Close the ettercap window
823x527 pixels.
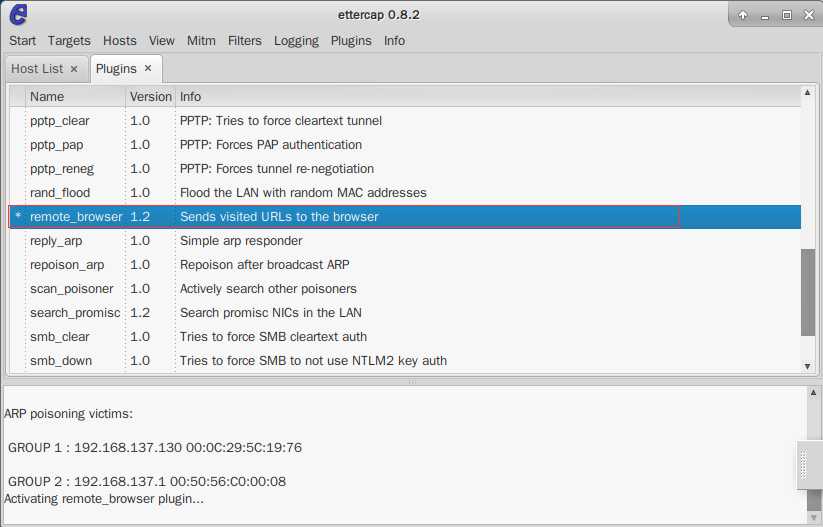(809, 15)
